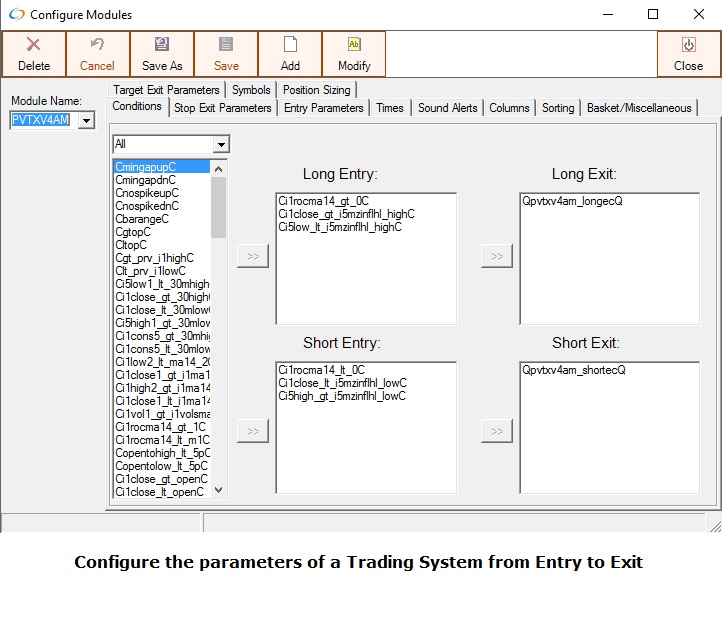Click the Close power icon
Screen dimensions: 722x623
click(x=688, y=45)
